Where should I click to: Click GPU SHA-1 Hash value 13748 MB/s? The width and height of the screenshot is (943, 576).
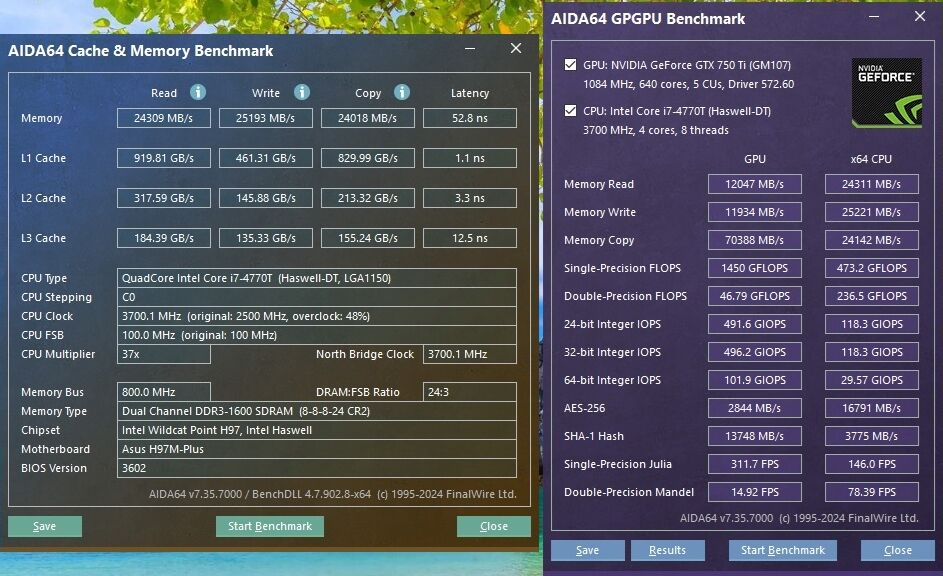pos(755,436)
